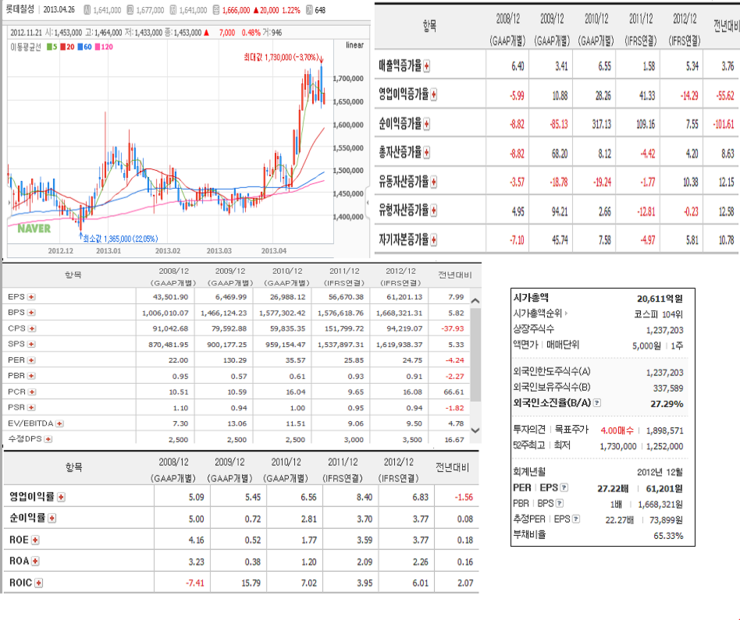Open the 시가총액순위 link arrow
The height and width of the screenshot is (620, 740).
[x=566, y=313]
